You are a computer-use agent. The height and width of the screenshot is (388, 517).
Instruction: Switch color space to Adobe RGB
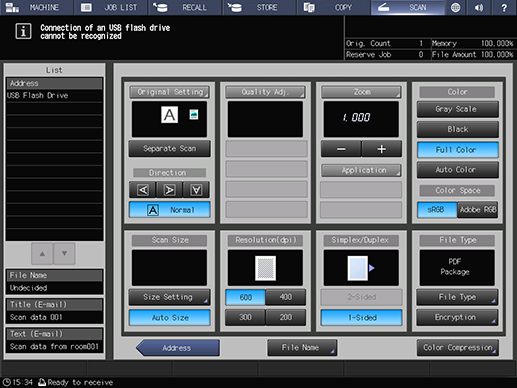tap(478, 210)
